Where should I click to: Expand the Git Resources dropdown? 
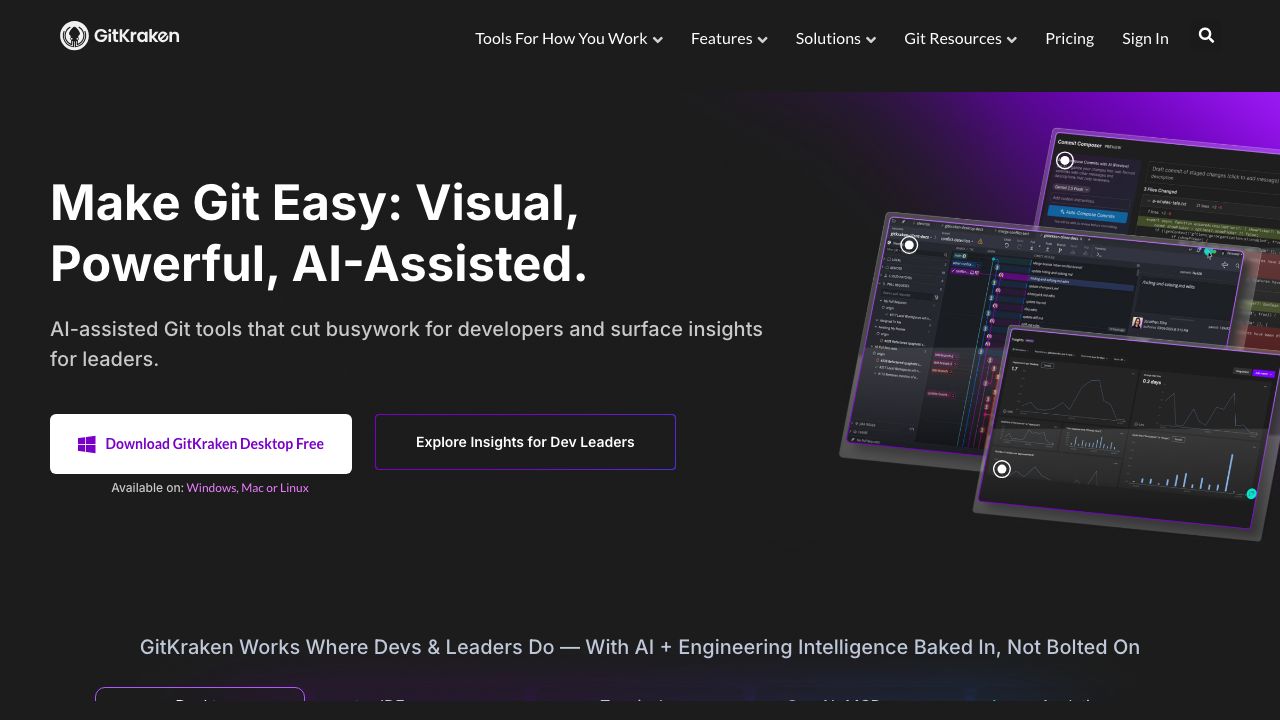click(x=960, y=38)
